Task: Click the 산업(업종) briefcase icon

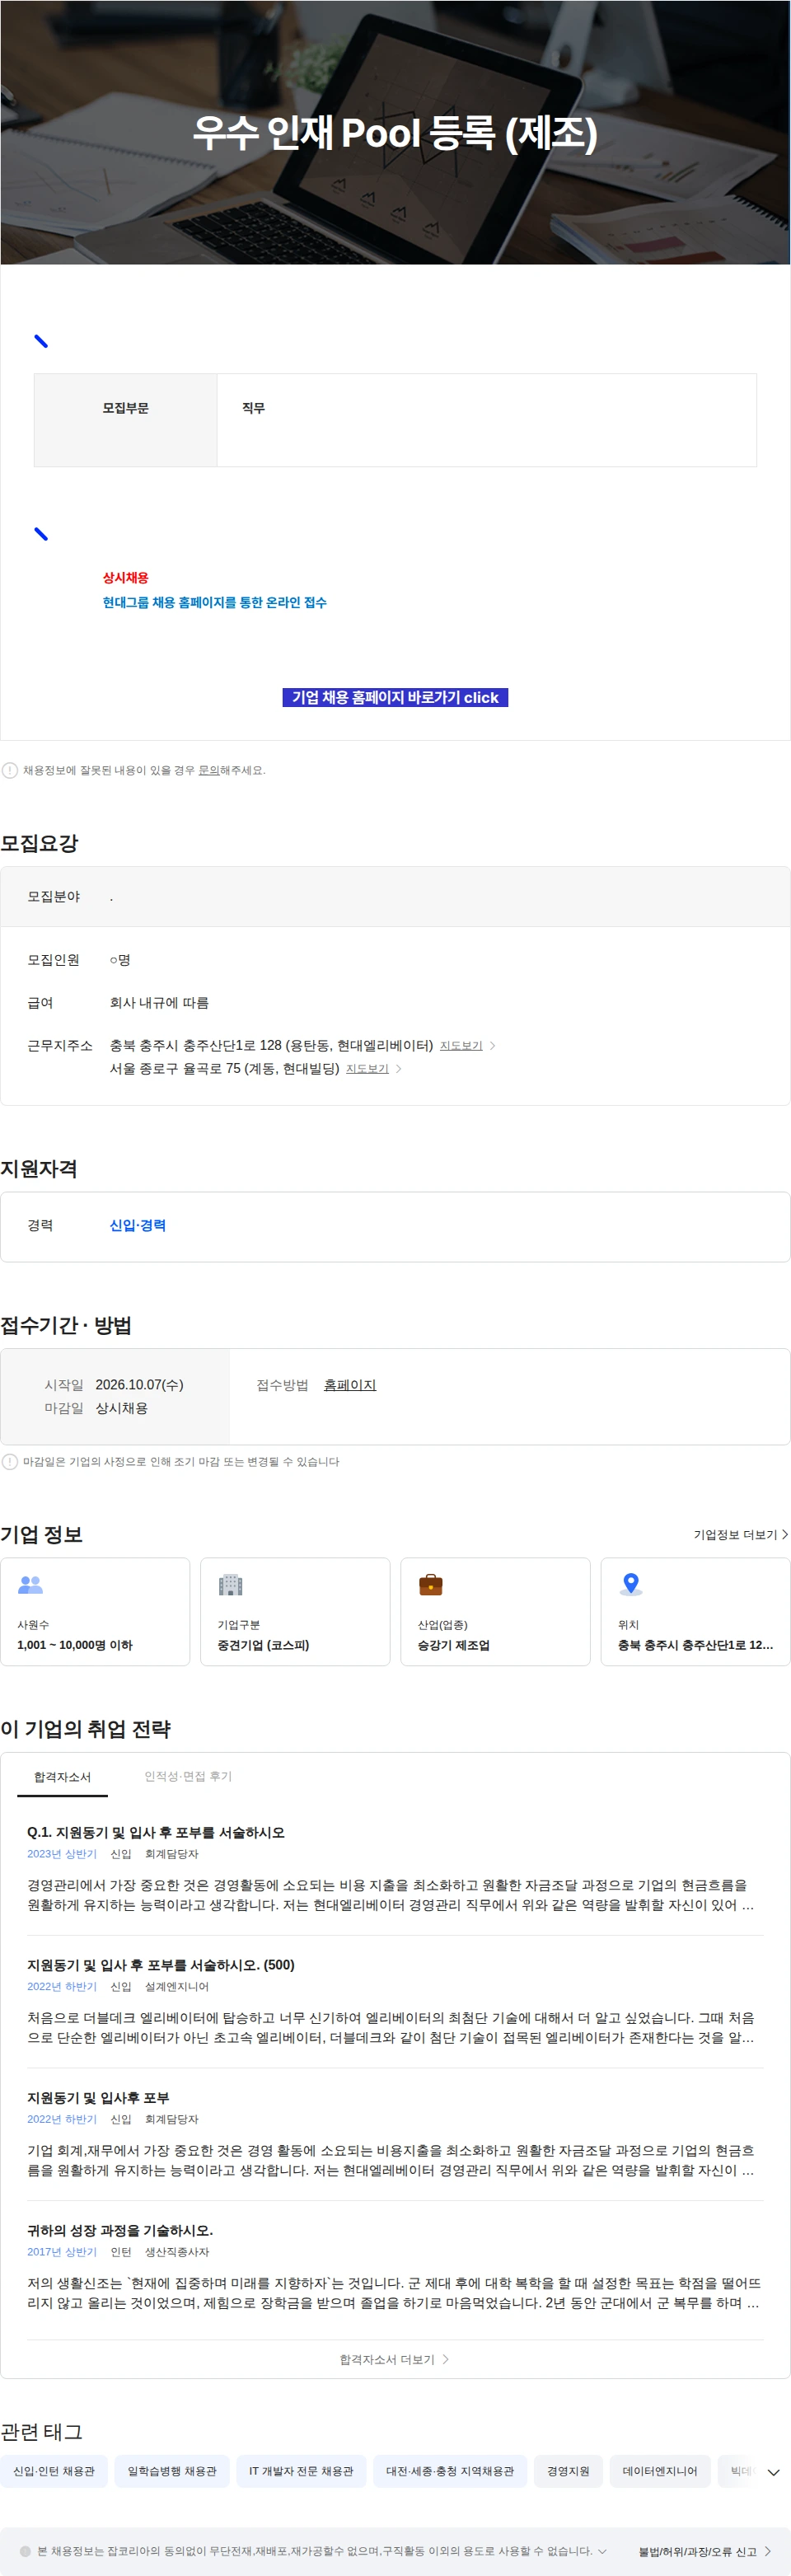Action: [x=431, y=1584]
